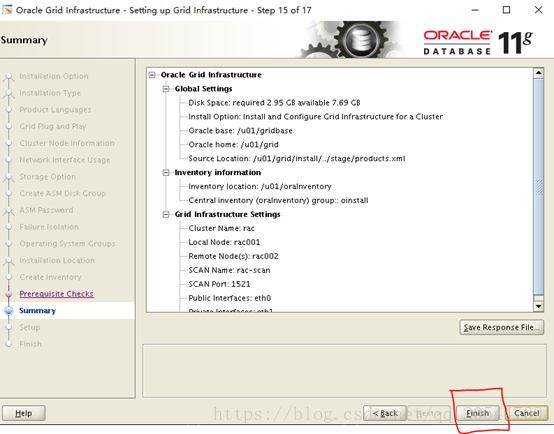554x434 pixels.
Task: Select the Grid Plug and Play step
Action: click(53, 126)
